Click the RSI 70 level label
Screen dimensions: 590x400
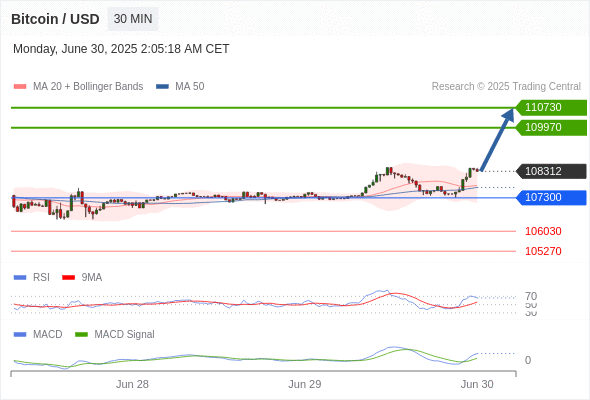[531, 296]
